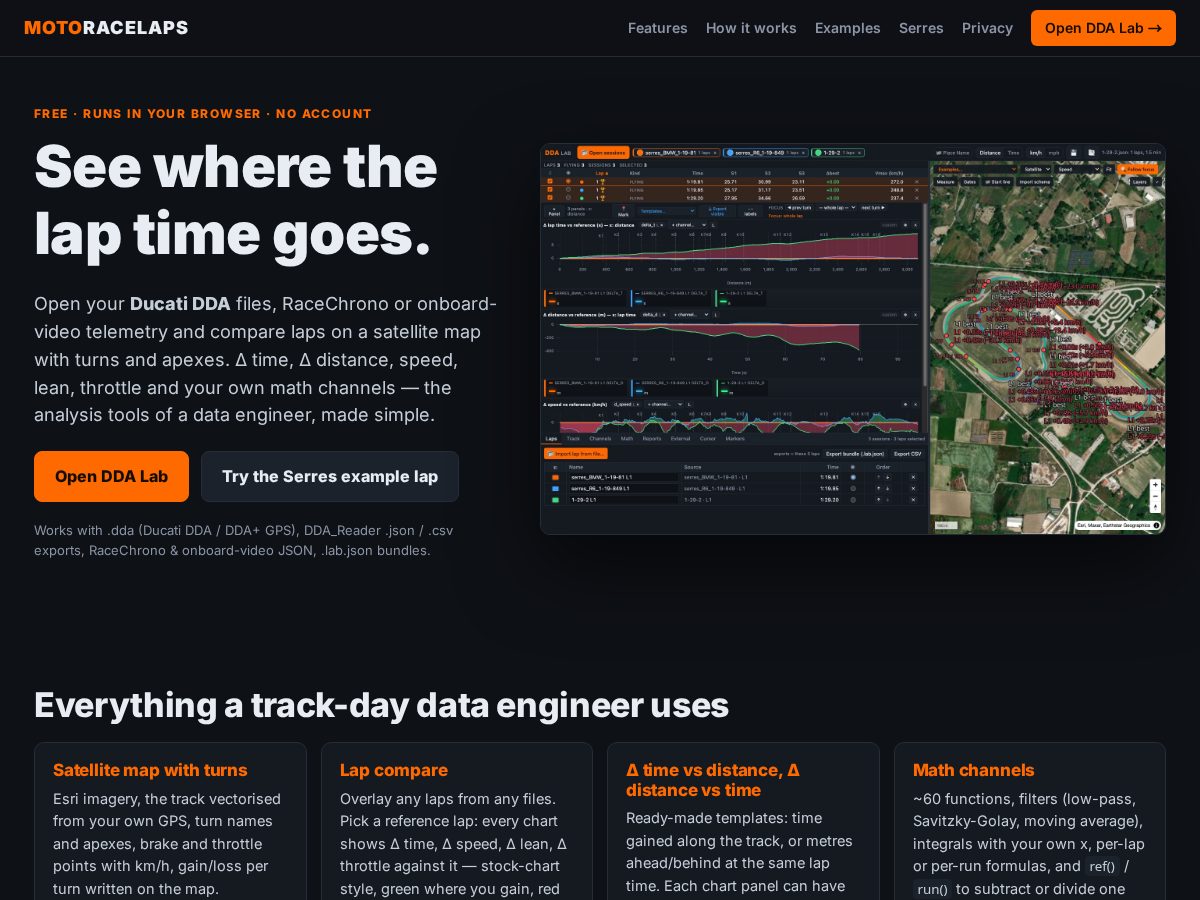Open the DDA Lab app preview image

click(x=853, y=339)
